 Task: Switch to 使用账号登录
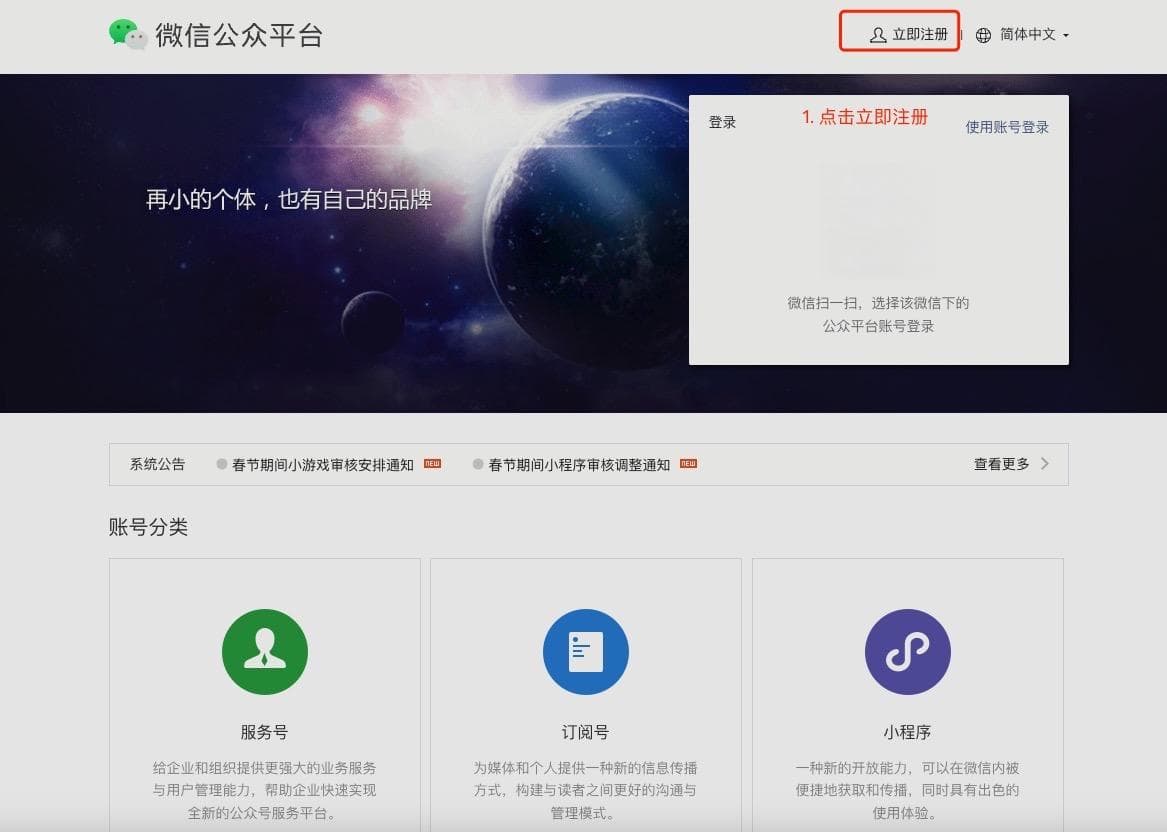pos(1007,127)
